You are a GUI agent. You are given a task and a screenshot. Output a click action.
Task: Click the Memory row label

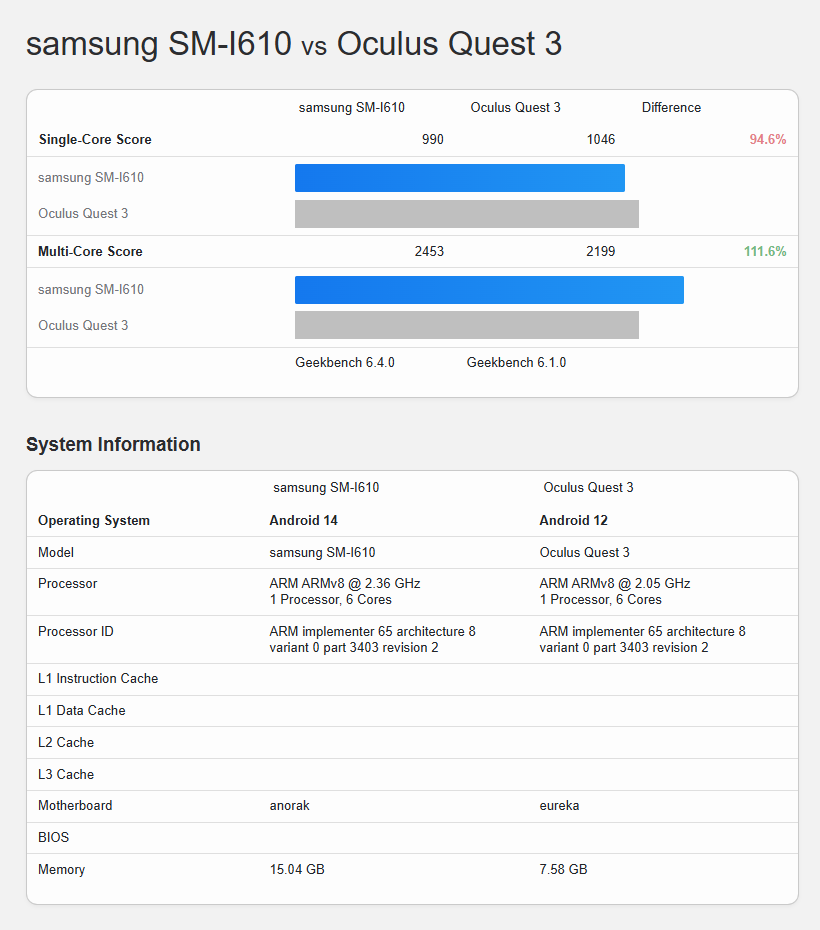(x=62, y=870)
